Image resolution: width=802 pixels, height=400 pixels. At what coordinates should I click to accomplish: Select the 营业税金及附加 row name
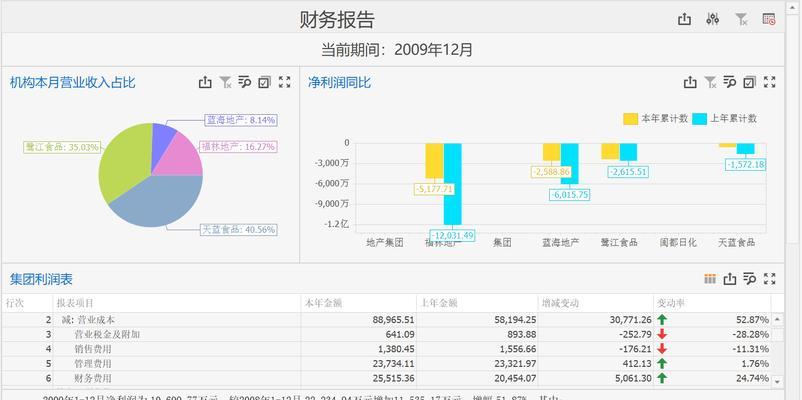tap(107, 335)
